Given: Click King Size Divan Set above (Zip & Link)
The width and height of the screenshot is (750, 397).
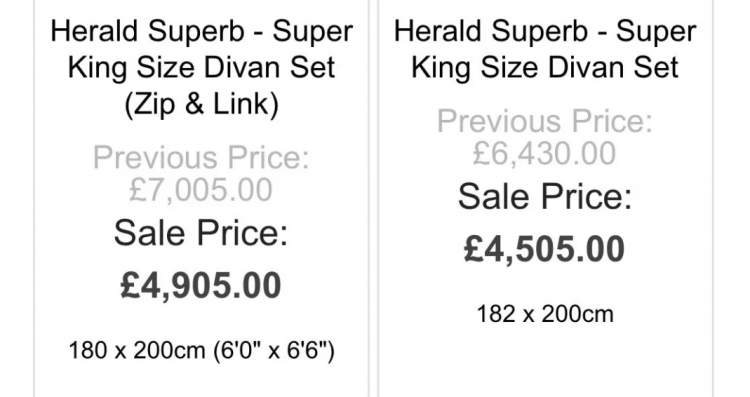Looking at the screenshot, I should 201,67.
